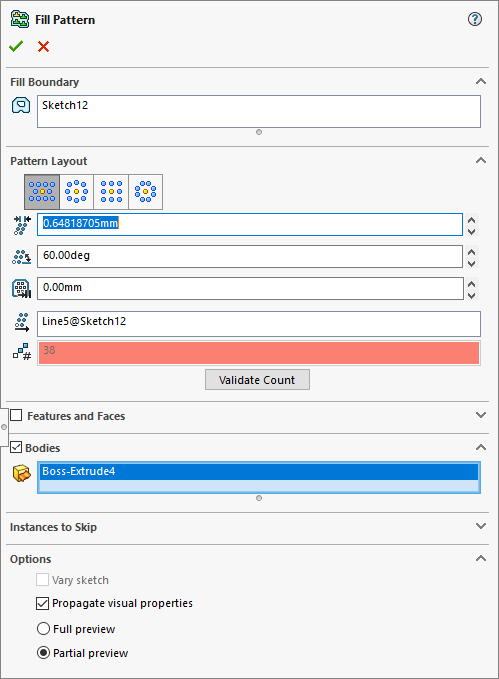Viewport: 499px width, 679px height.
Task: Increase instance spacing with up arrow
Action: tap(472, 220)
